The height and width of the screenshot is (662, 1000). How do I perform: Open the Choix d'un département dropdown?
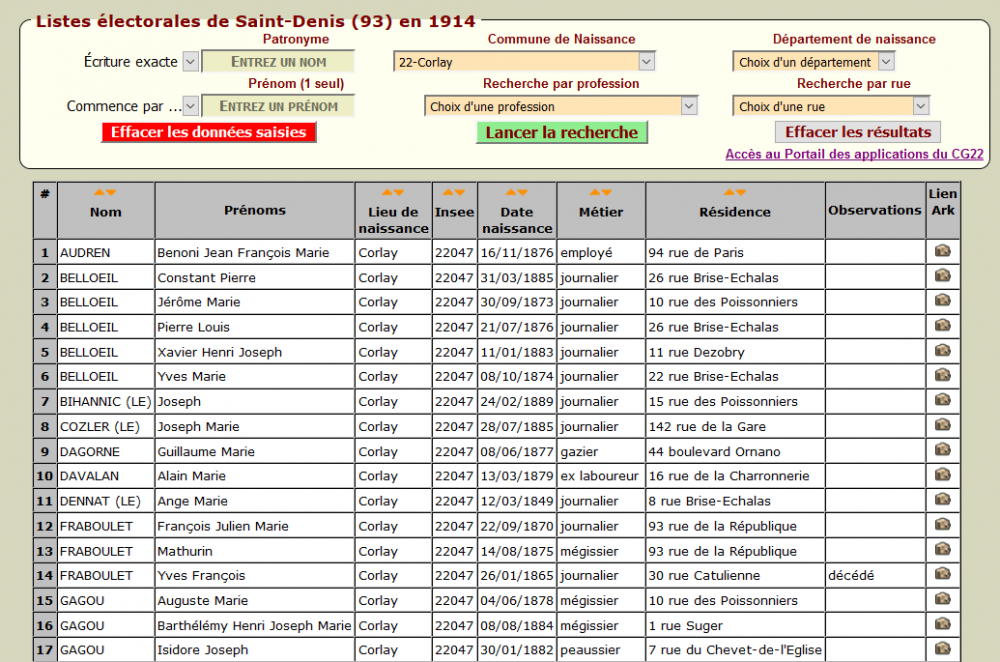pos(885,62)
